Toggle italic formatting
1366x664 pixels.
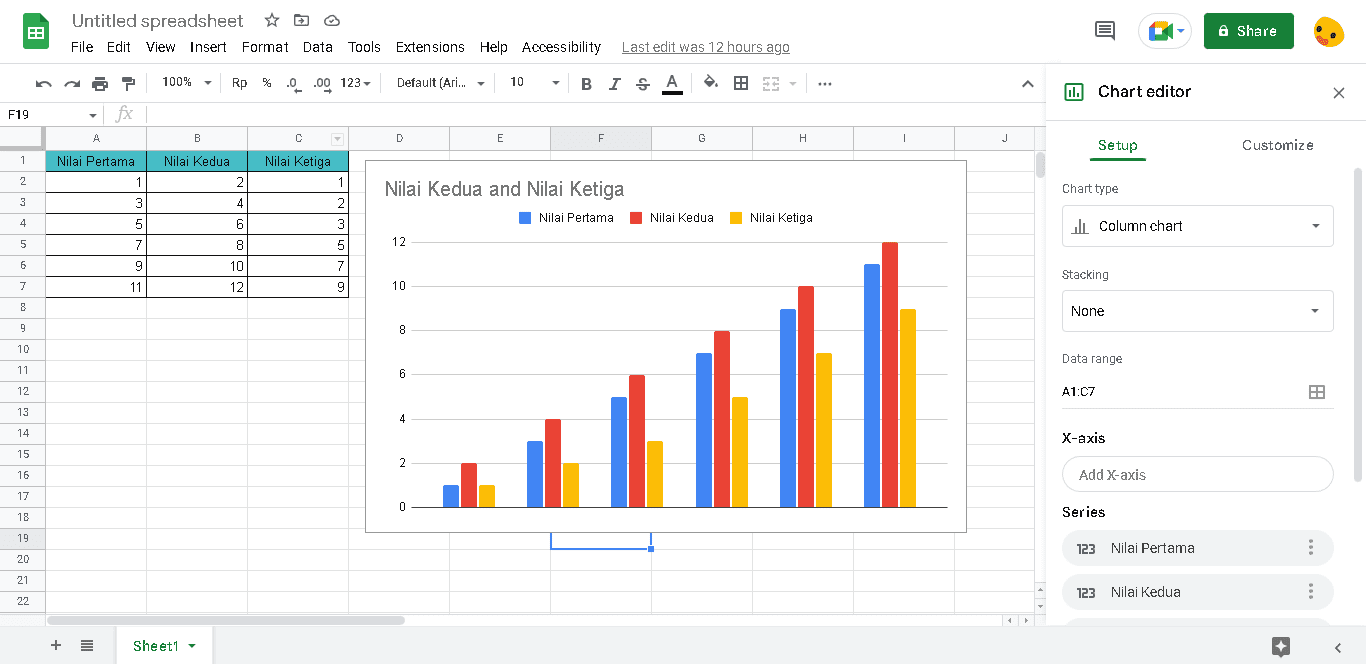click(614, 84)
